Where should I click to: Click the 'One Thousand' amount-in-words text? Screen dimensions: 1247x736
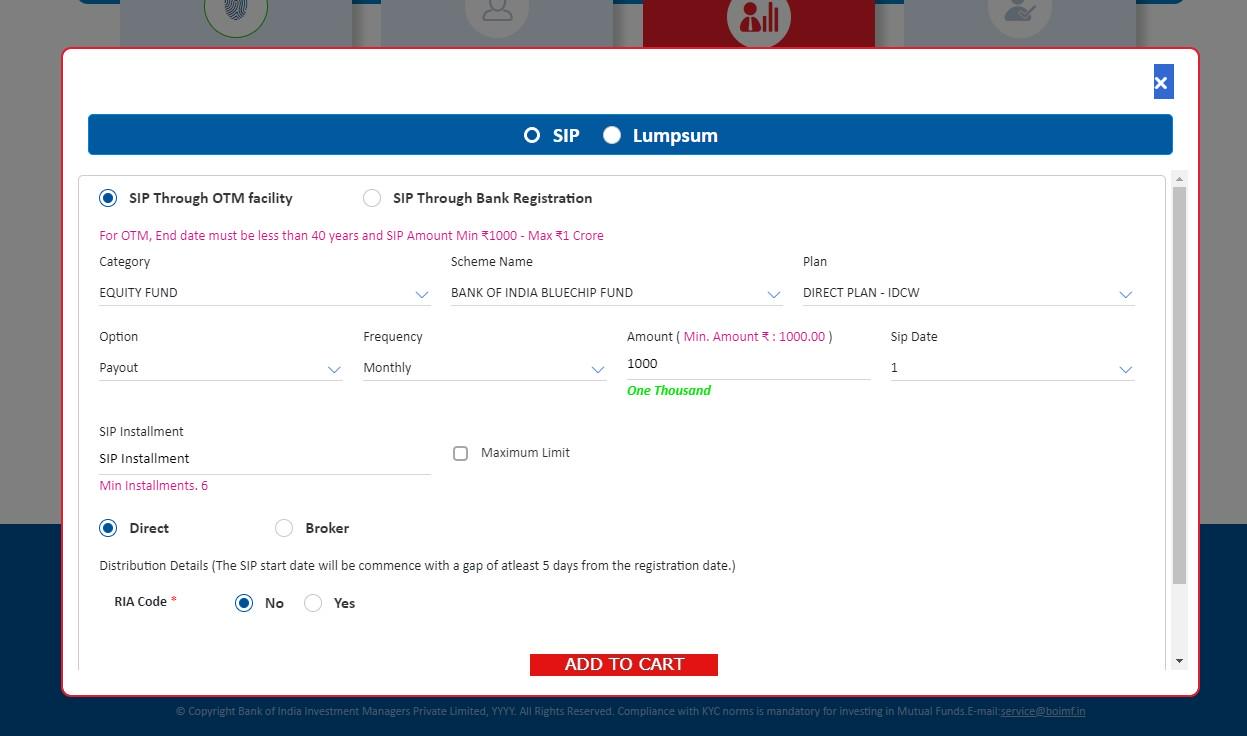click(x=669, y=391)
